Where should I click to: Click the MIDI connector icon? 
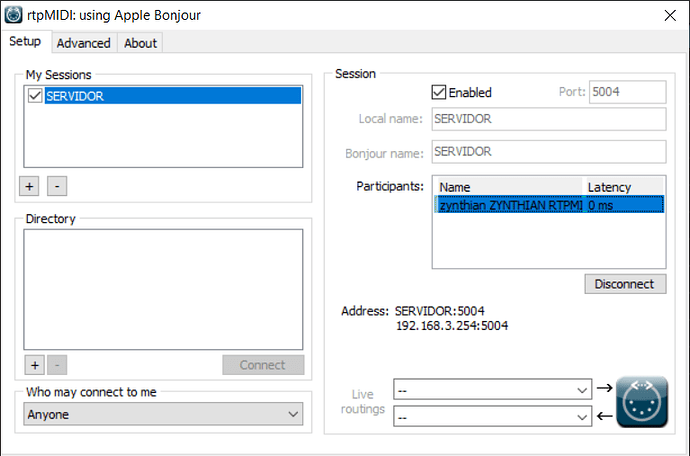[641, 401]
